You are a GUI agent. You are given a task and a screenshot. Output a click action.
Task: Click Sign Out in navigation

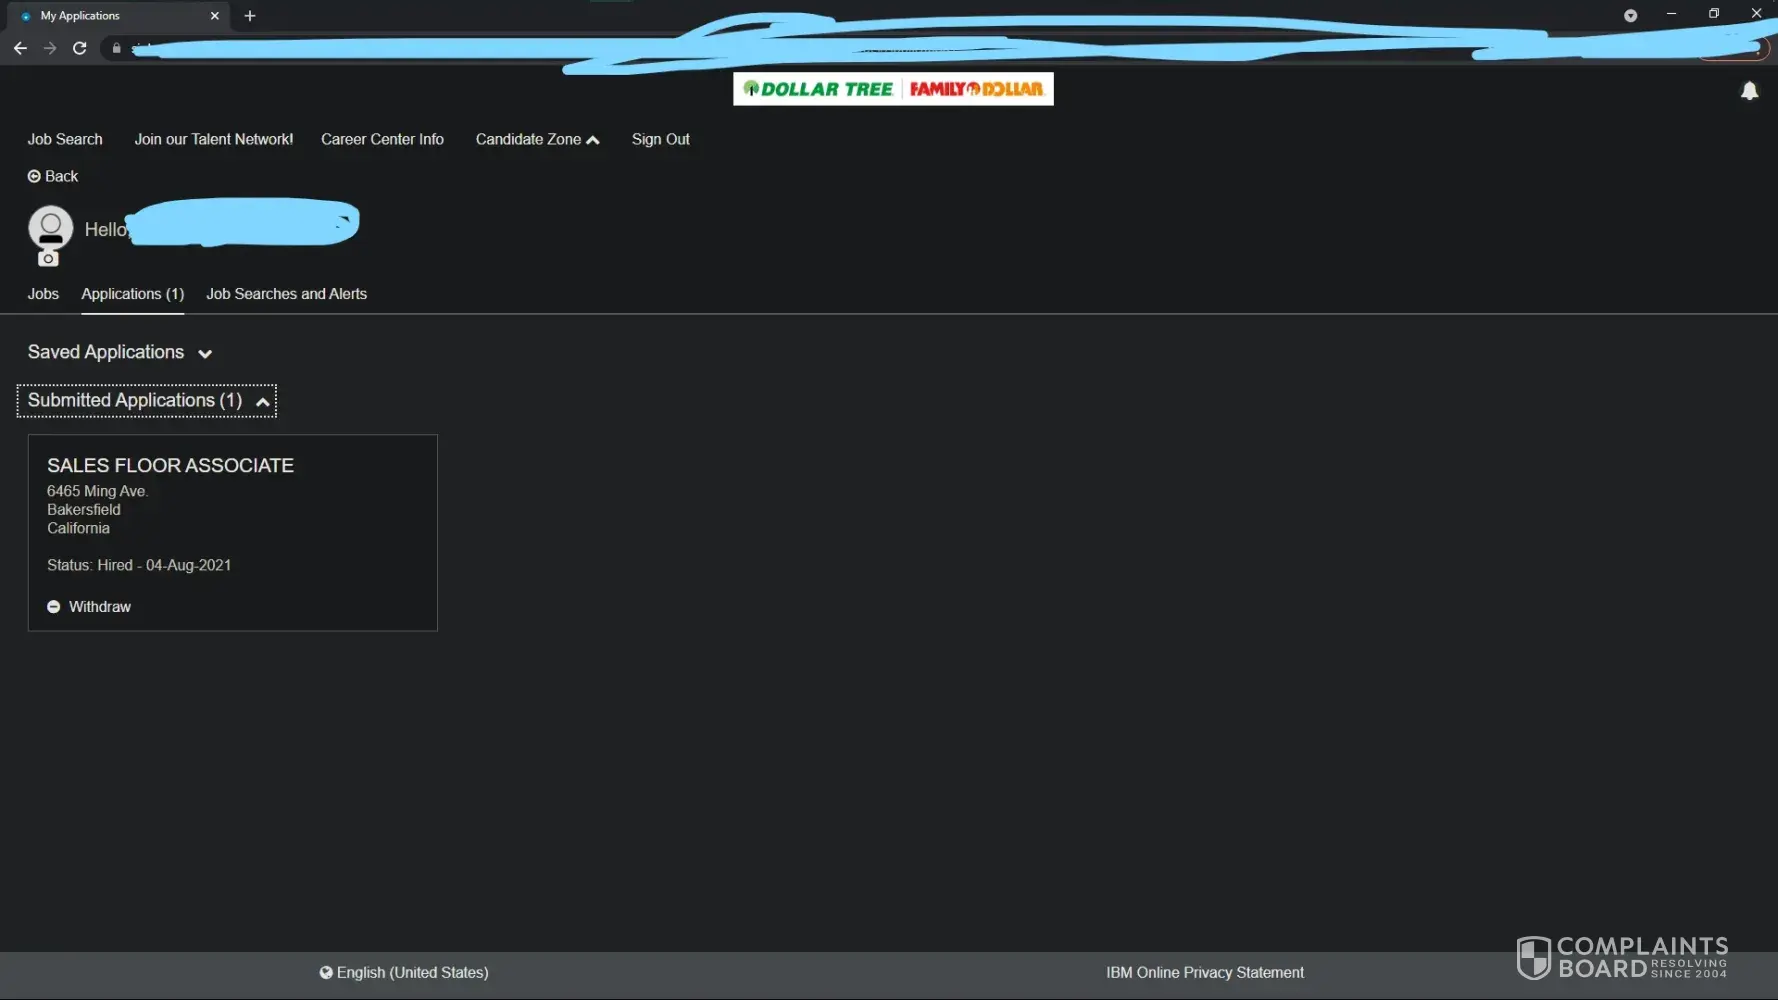[660, 139]
